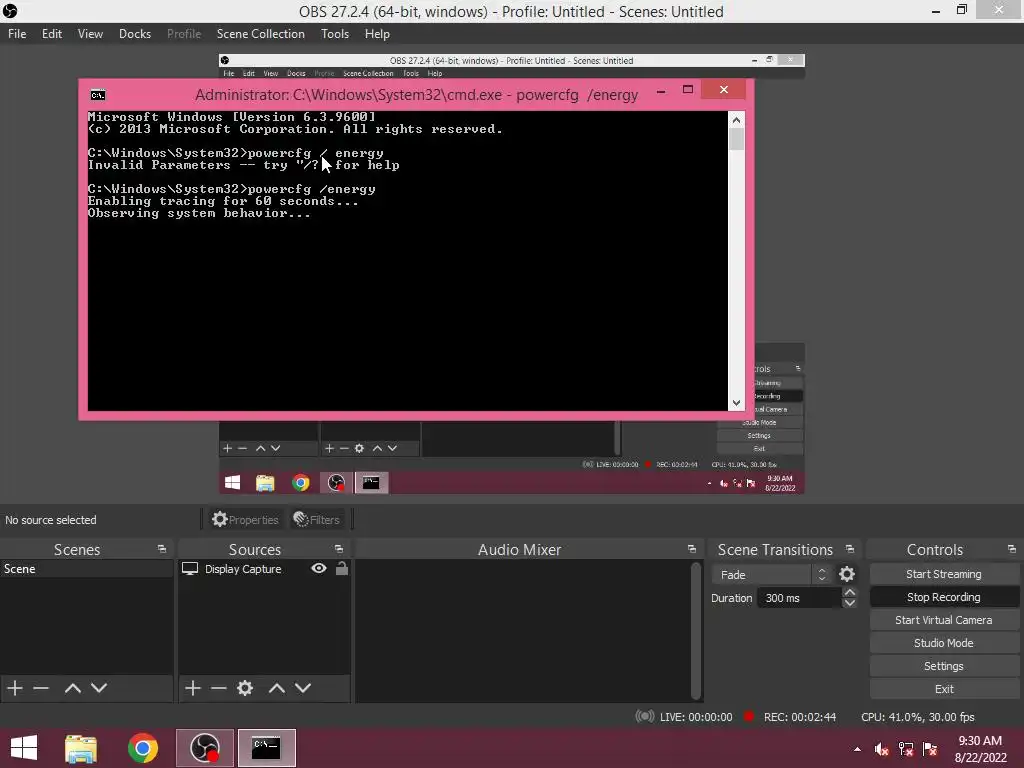Click Stop Recording button
Screen dimensions: 1024x768
944,597
